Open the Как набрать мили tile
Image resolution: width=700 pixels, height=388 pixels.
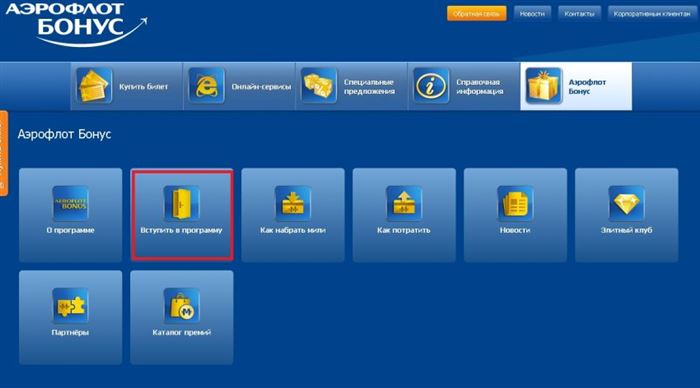[293, 215]
